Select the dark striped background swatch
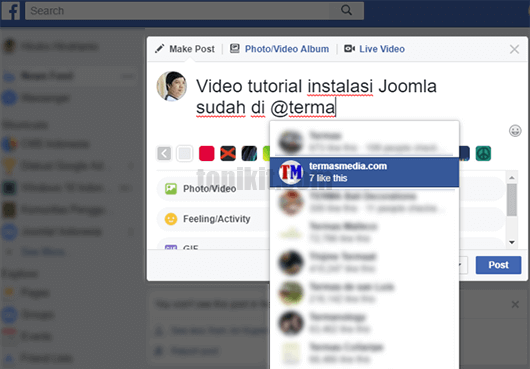Viewport: 530px width, 369px height. pos(249,154)
